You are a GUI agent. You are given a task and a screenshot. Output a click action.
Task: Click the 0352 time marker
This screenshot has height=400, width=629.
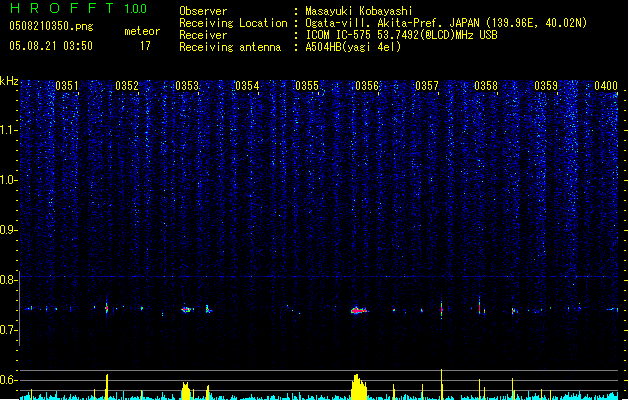click(x=127, y=86)
